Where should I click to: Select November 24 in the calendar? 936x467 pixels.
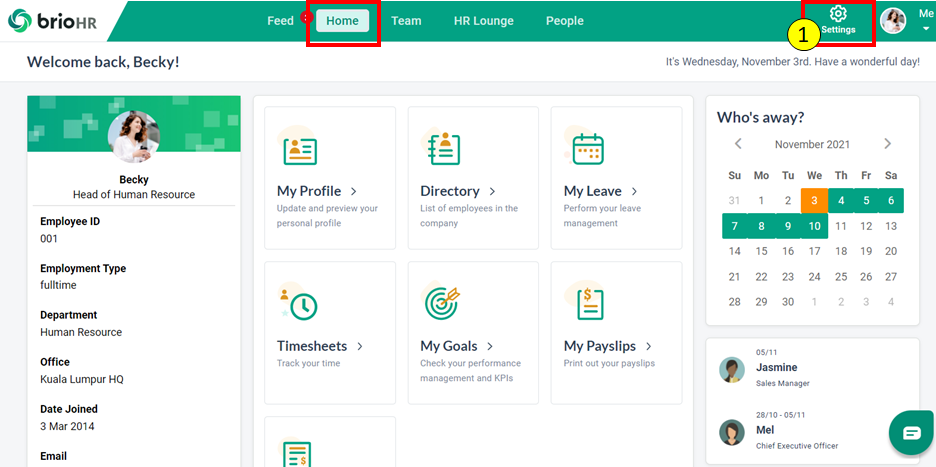click(815, 276)
